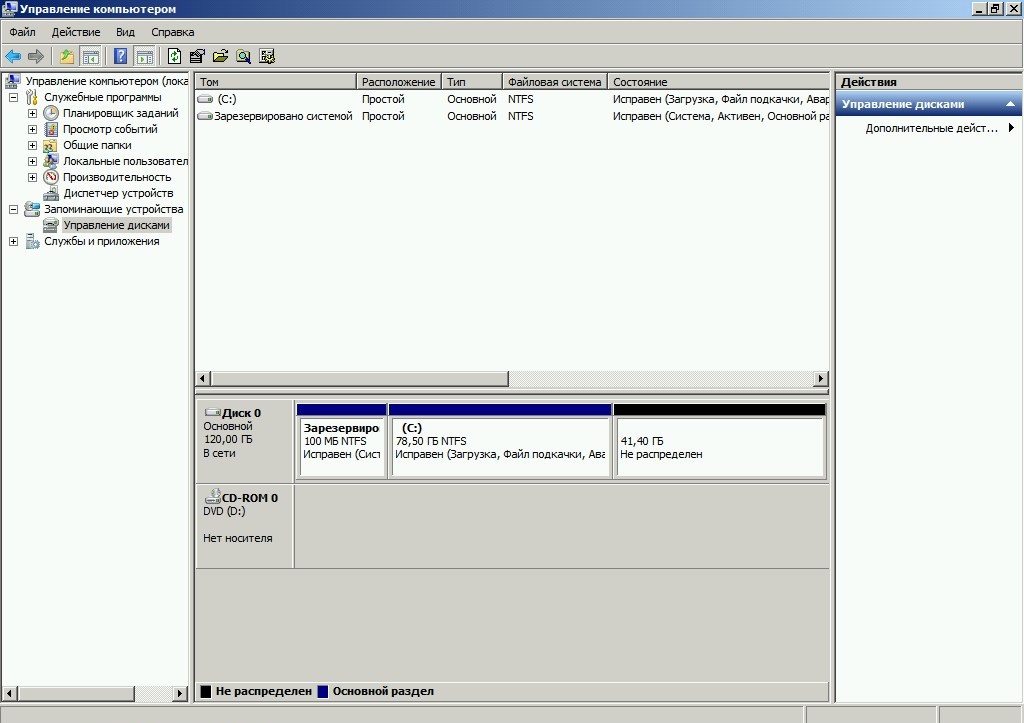Select the black unallocated 41,40 ГБ region

point(719,447)
